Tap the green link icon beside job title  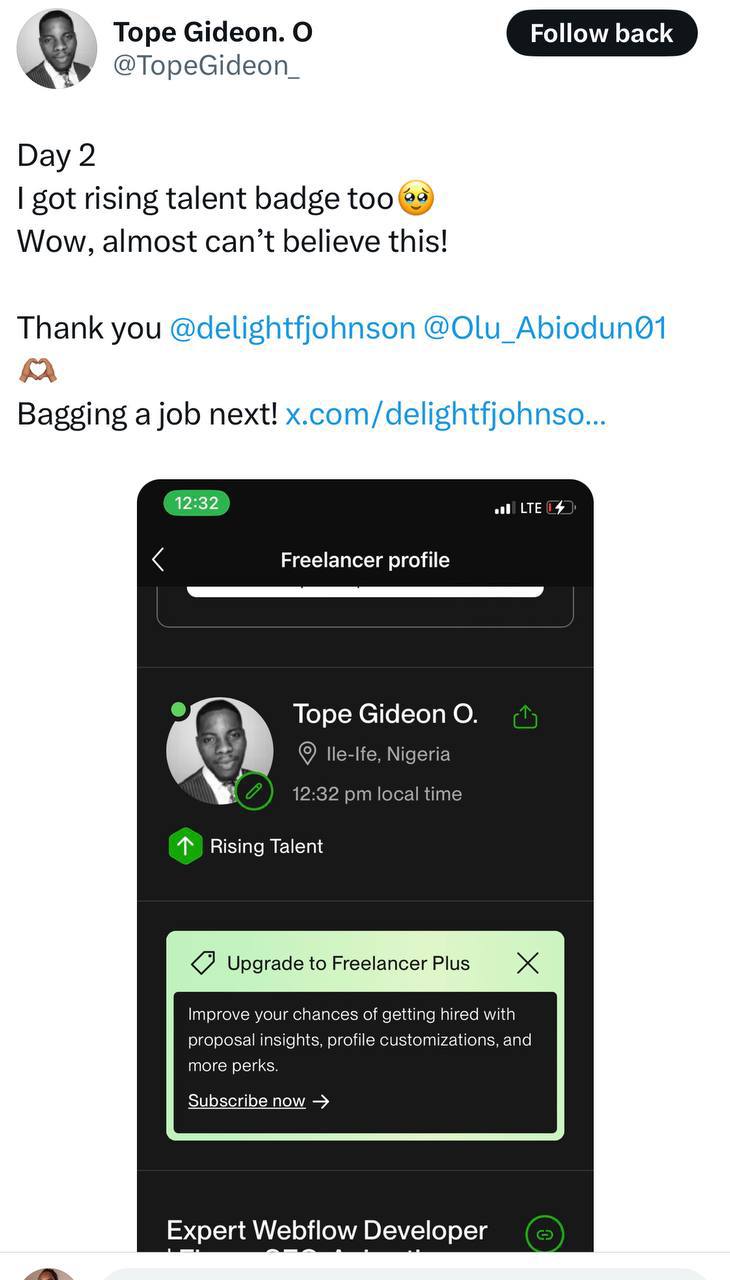(x=544, y=1234)
